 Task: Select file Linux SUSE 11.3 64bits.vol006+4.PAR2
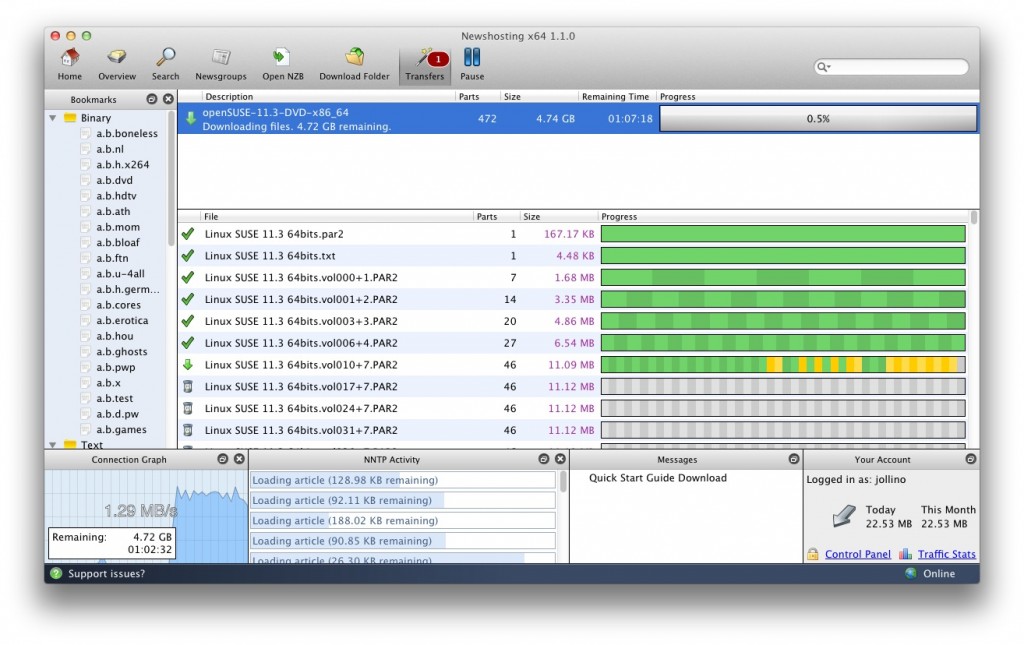301,343
